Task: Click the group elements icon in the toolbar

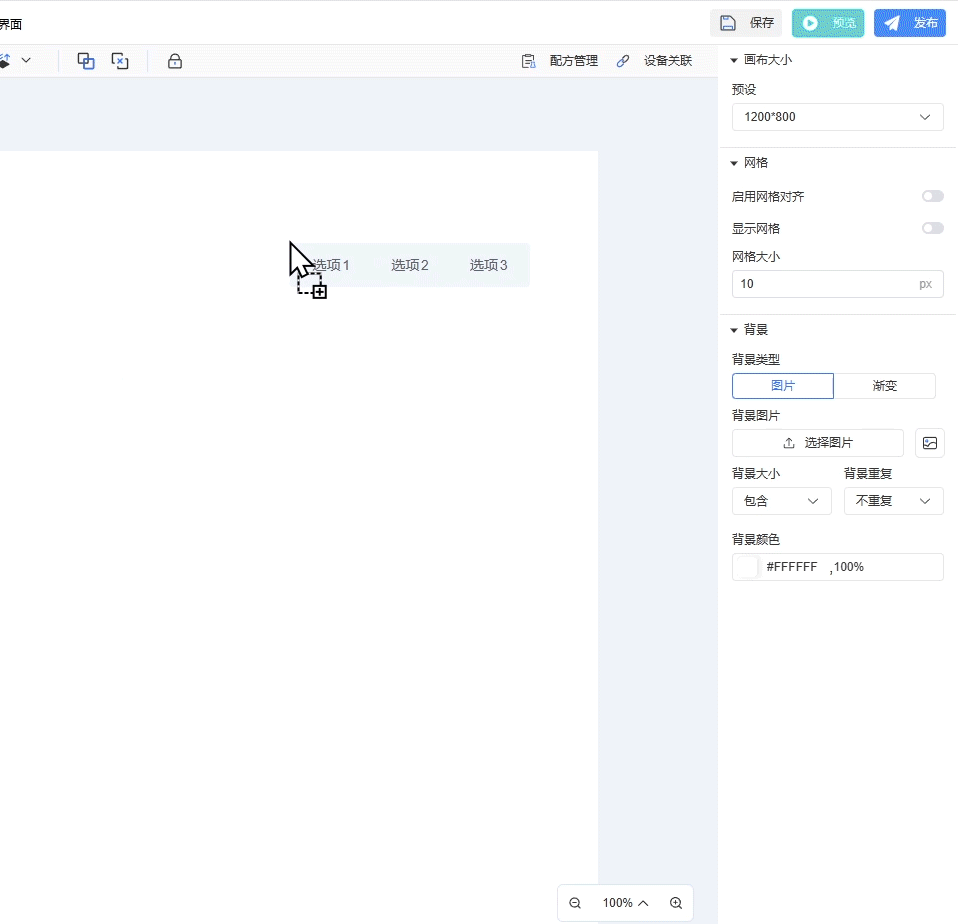Action: tap(86, 61)
